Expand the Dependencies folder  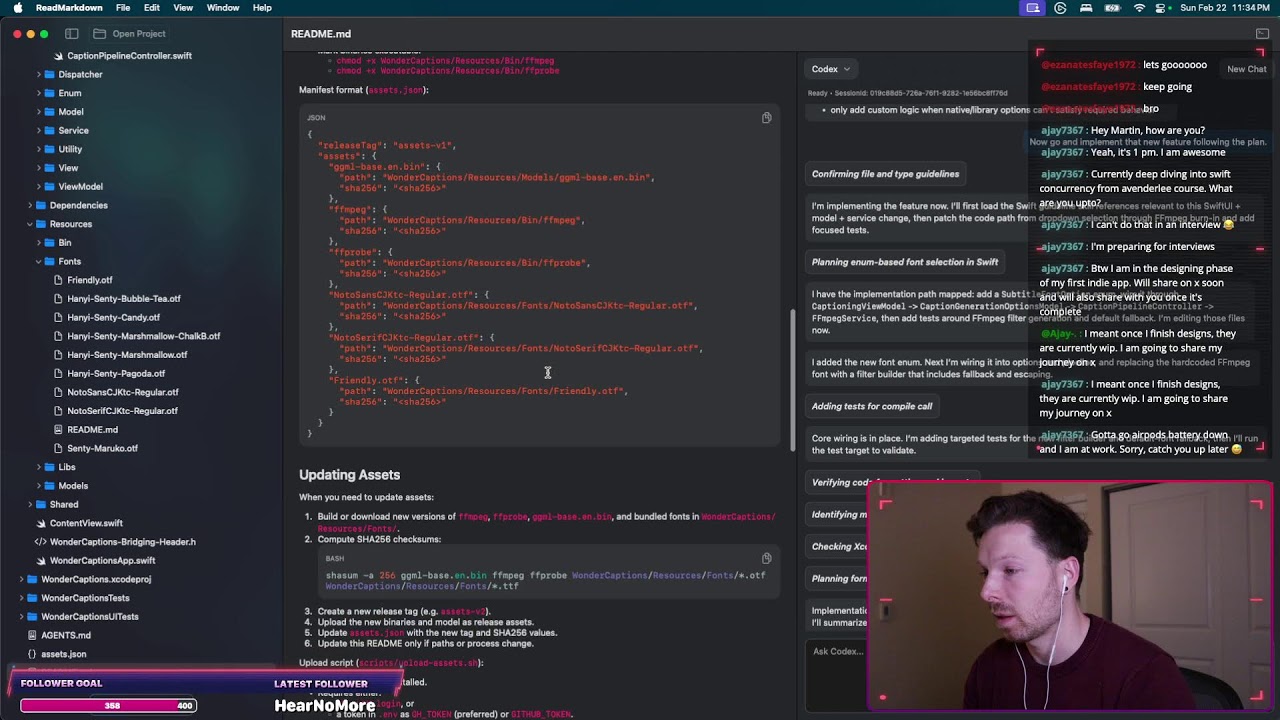click(30, 205)
